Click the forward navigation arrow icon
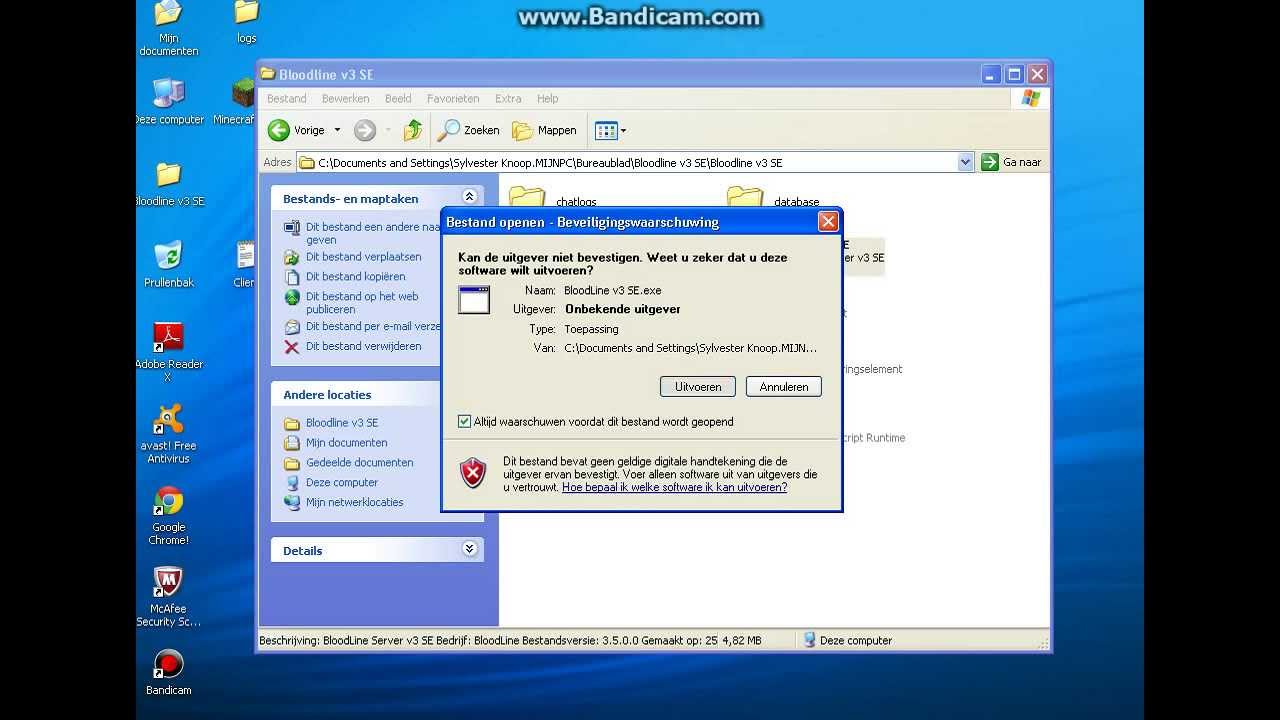 pyautogui.click(x=365, y=130)
